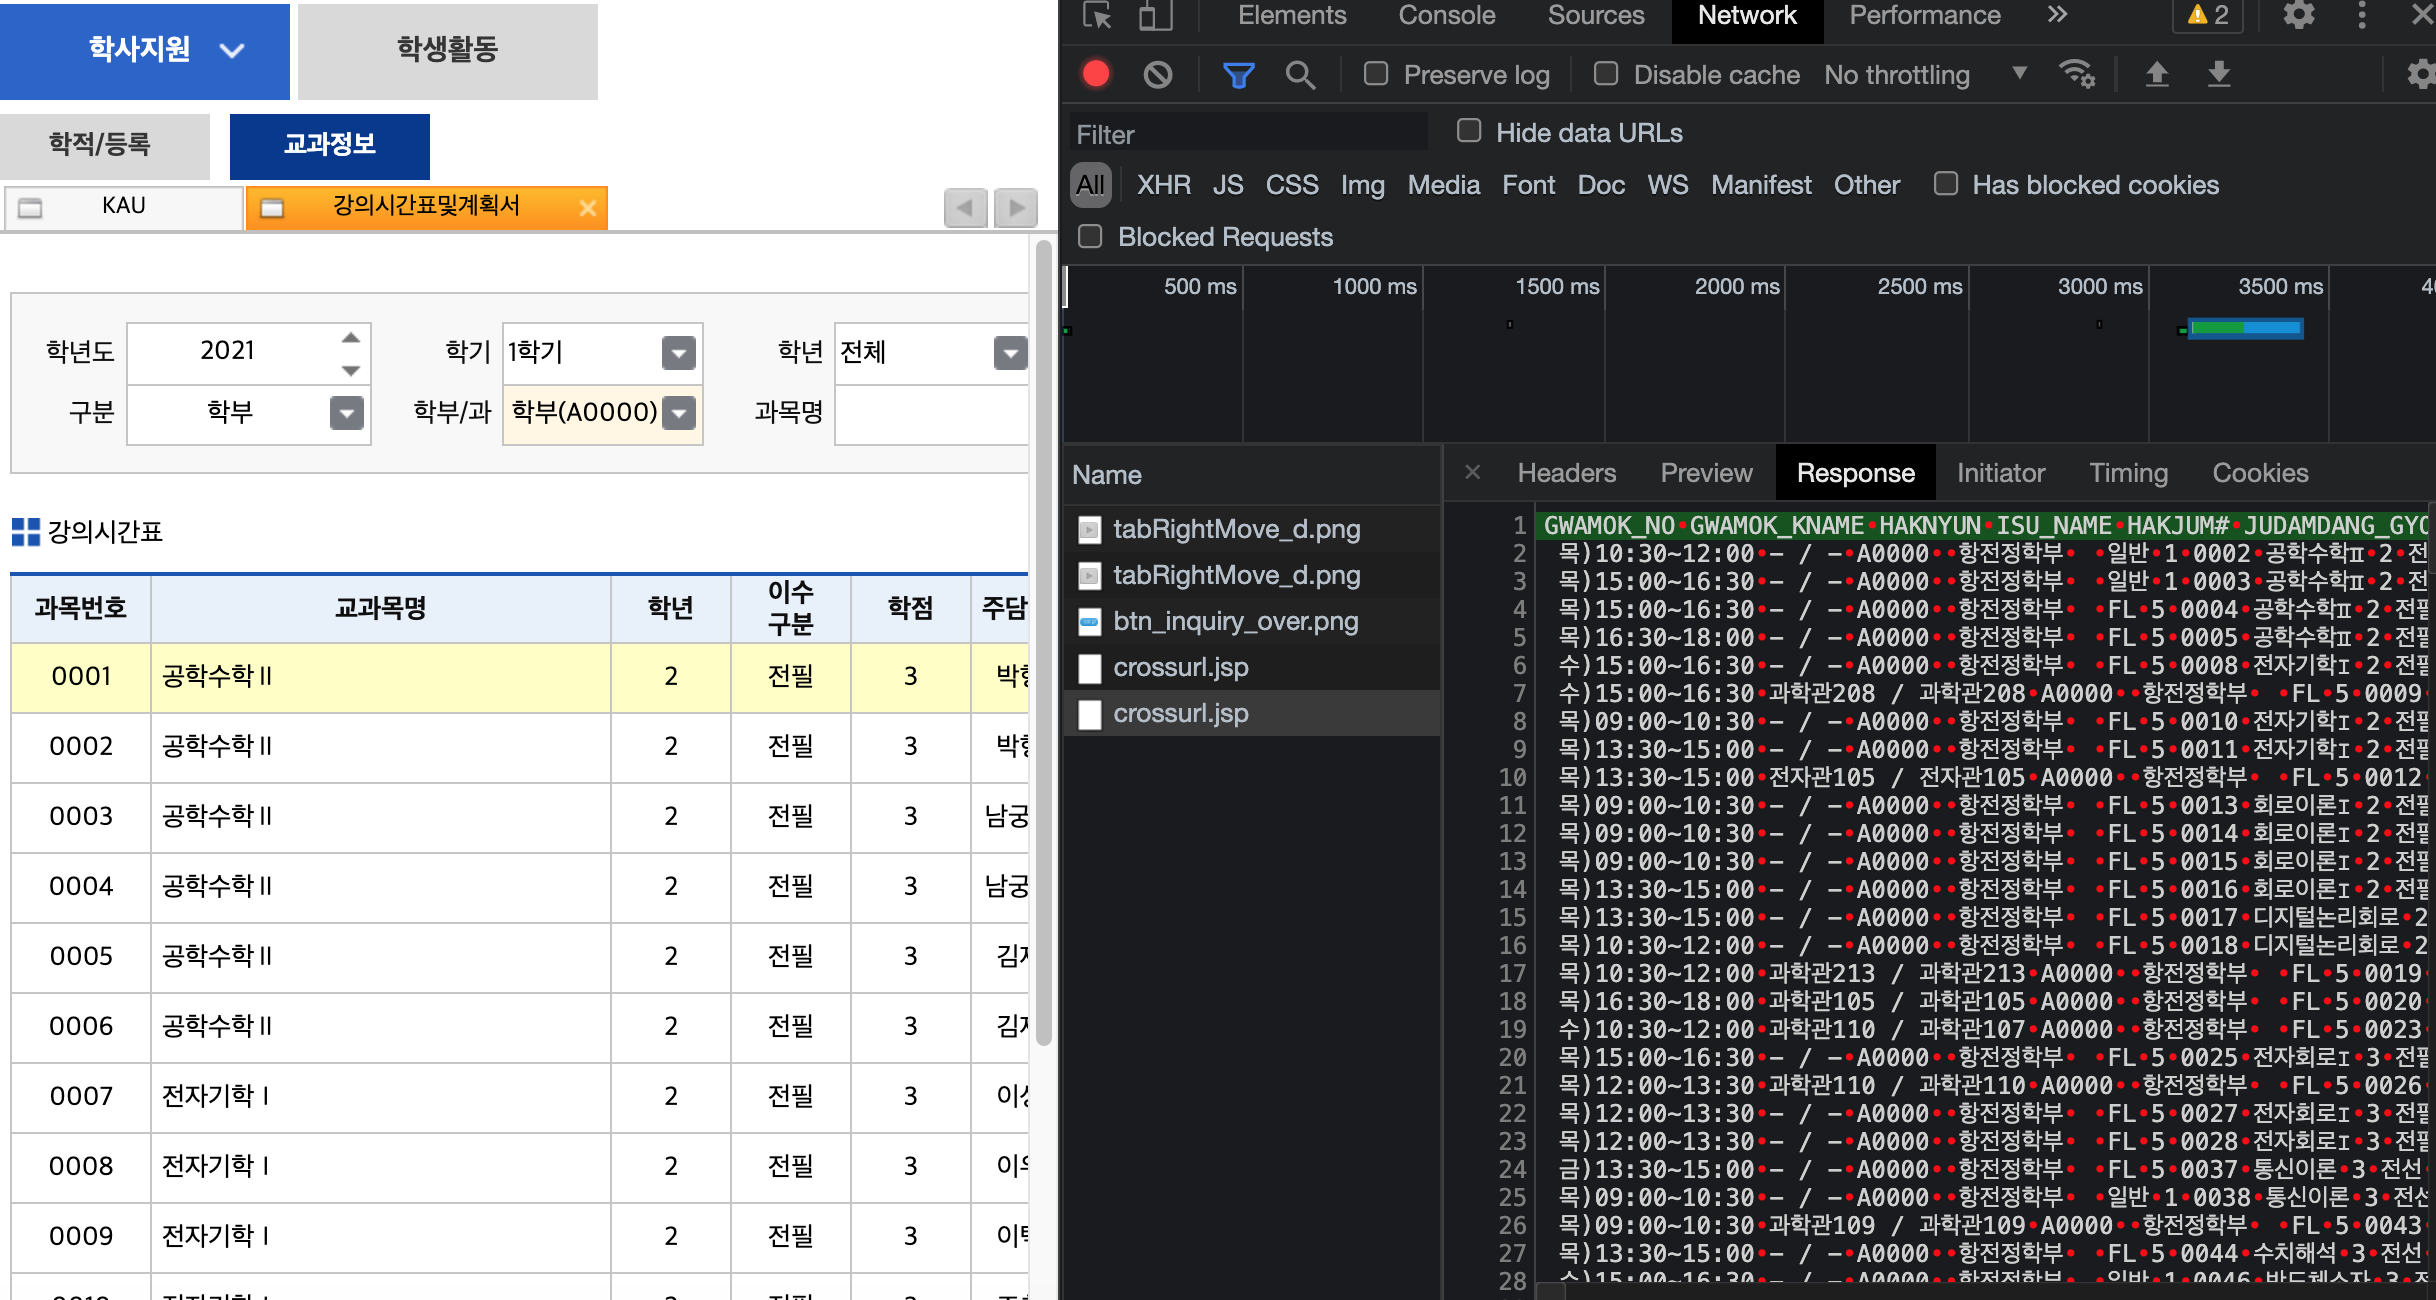
Task: Filter requests by JS
Action: click(1228, 185)
